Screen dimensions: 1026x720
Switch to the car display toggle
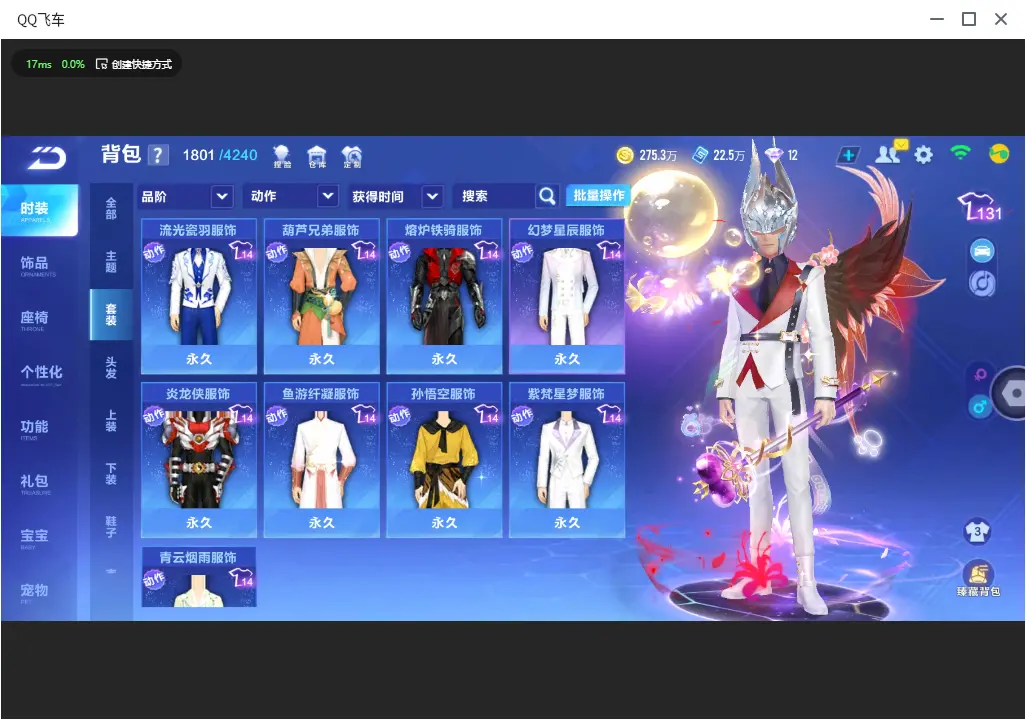982,251
